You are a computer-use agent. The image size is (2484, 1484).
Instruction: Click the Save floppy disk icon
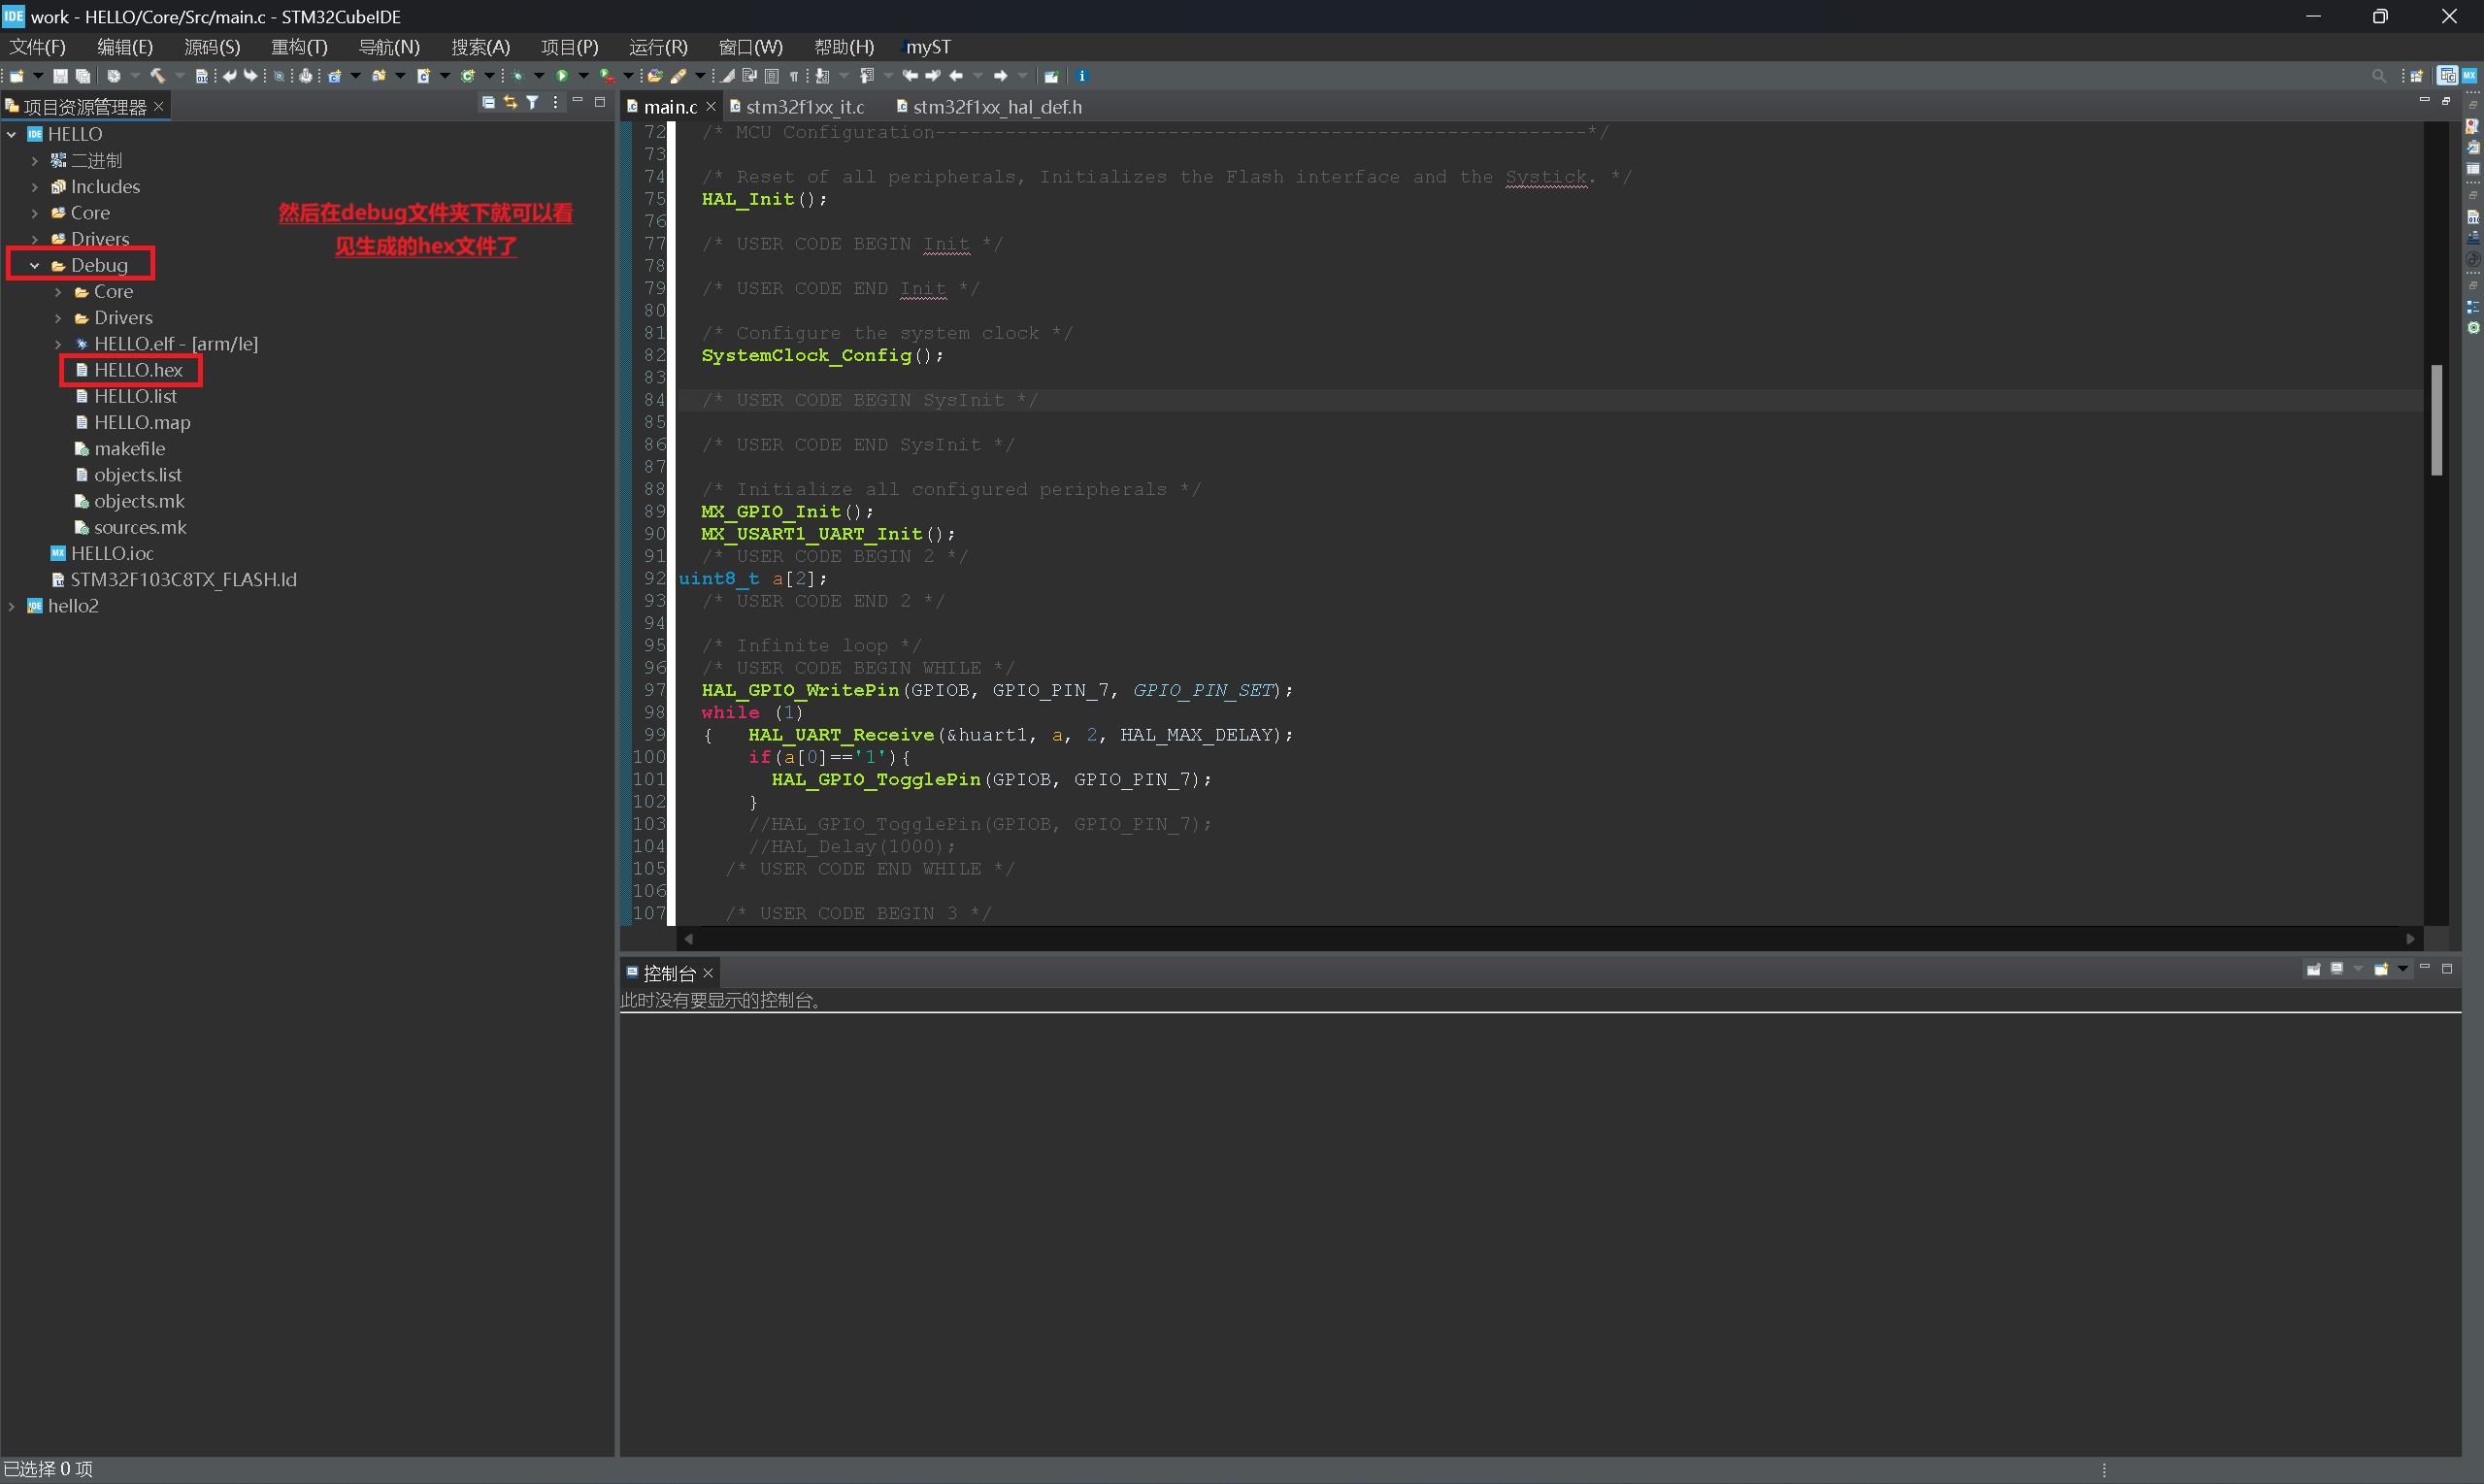point(60,76)
